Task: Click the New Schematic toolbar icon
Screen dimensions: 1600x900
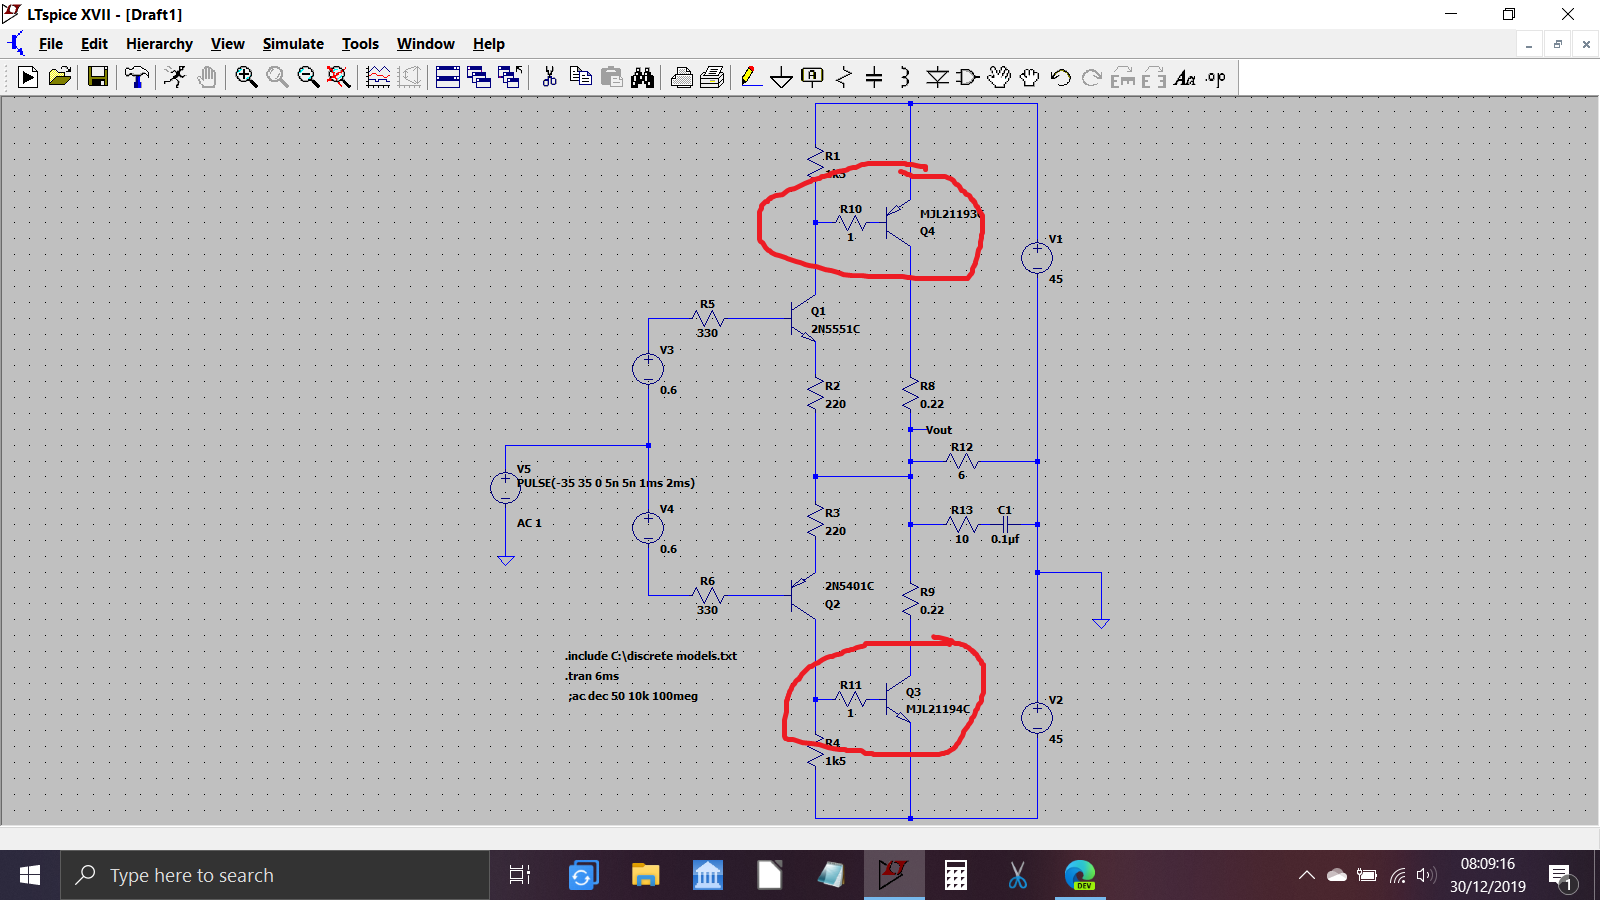Action: [28, 77]
